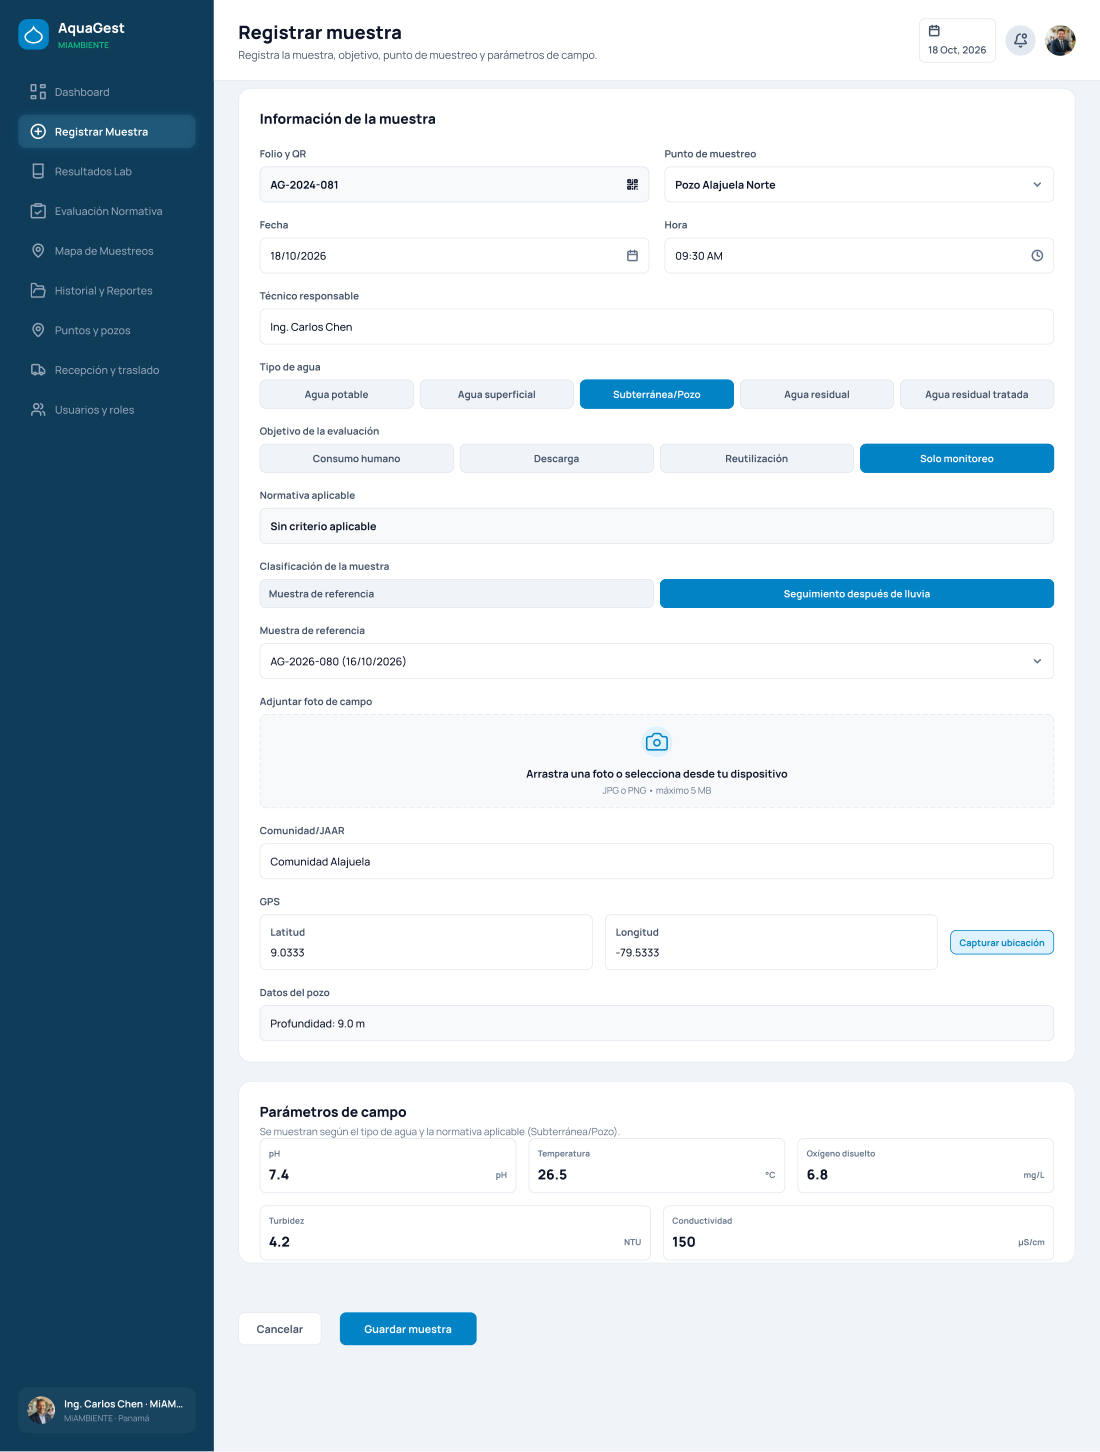Select Muestra de referencia classification
The height and width of the screenshot is (1452, 1100).
pos(456,594)
